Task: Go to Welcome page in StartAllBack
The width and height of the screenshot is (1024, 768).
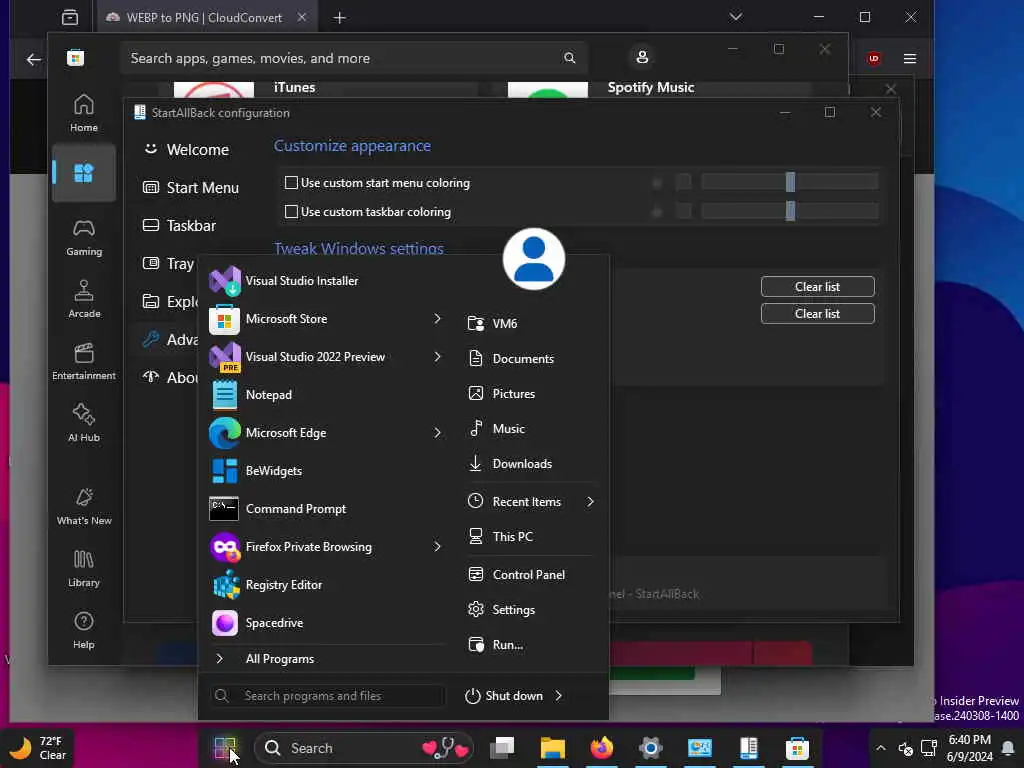Action: point(185,150)
